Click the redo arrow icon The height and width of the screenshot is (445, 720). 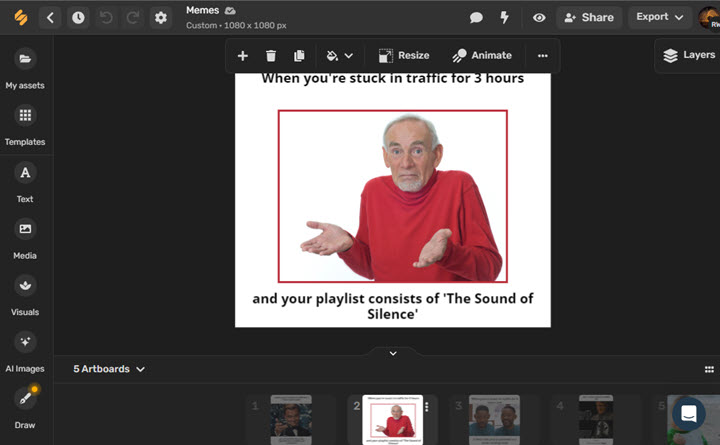133,18
